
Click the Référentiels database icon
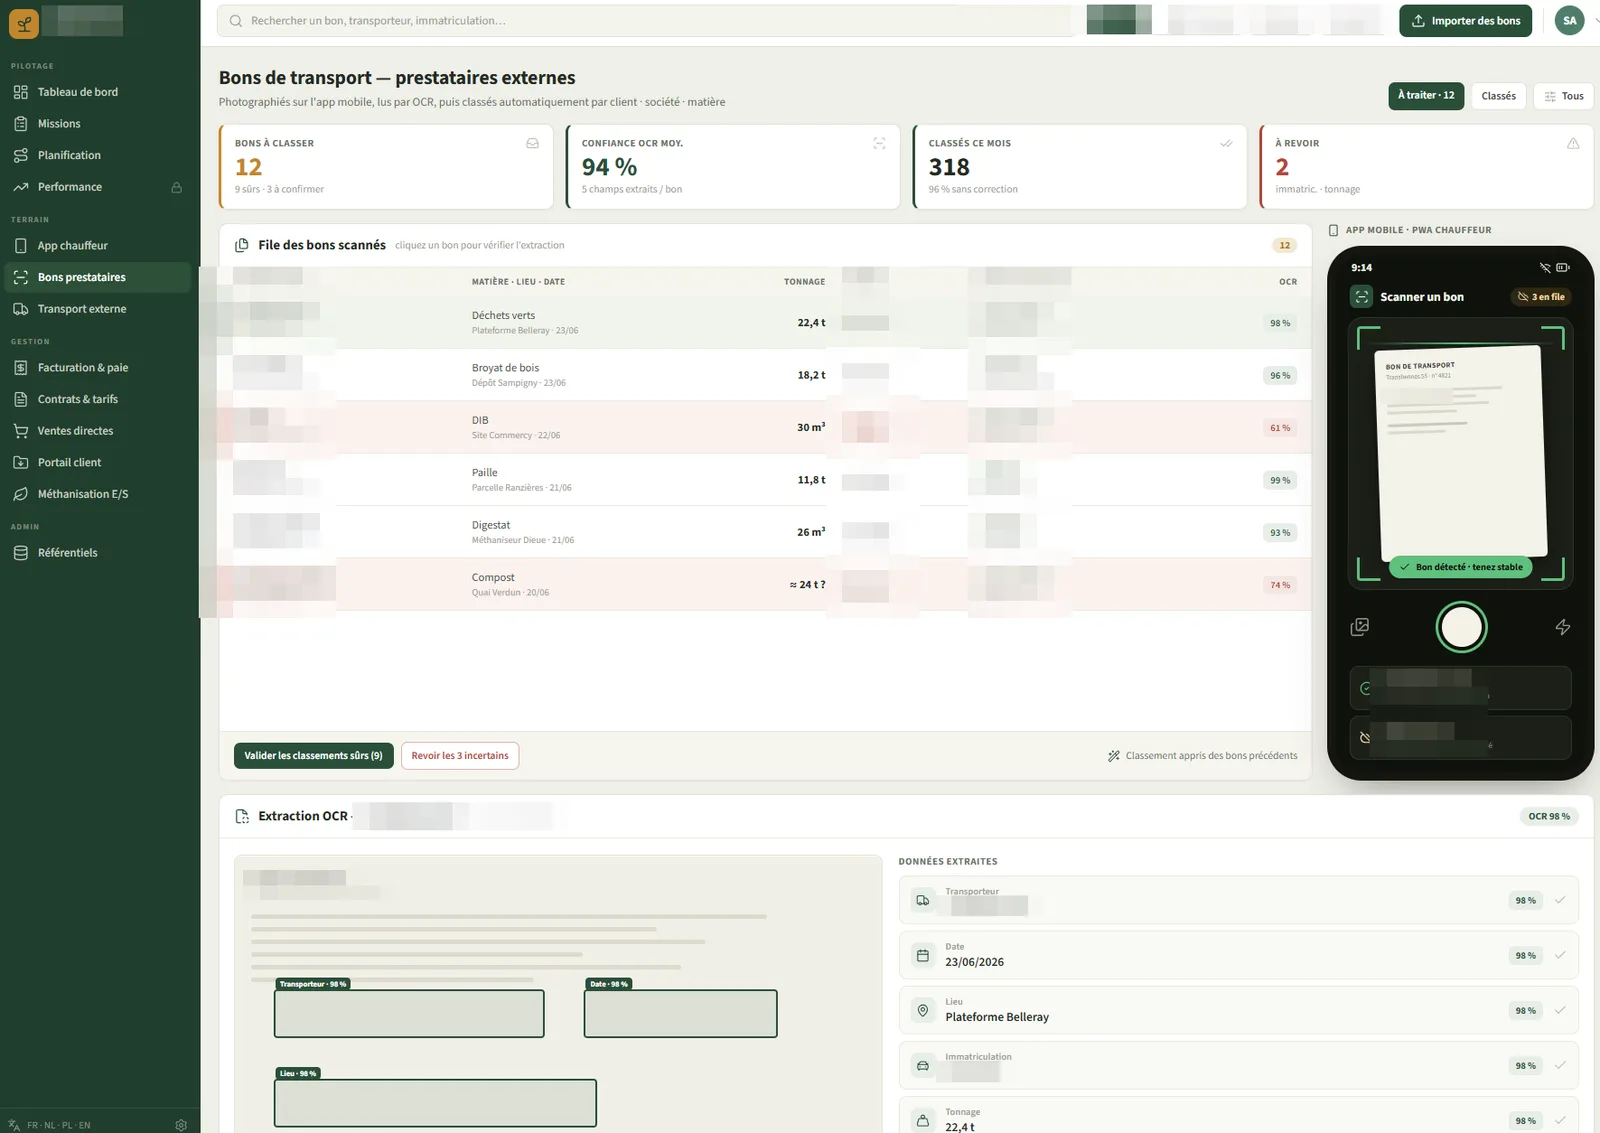click(x=20, y=553)
